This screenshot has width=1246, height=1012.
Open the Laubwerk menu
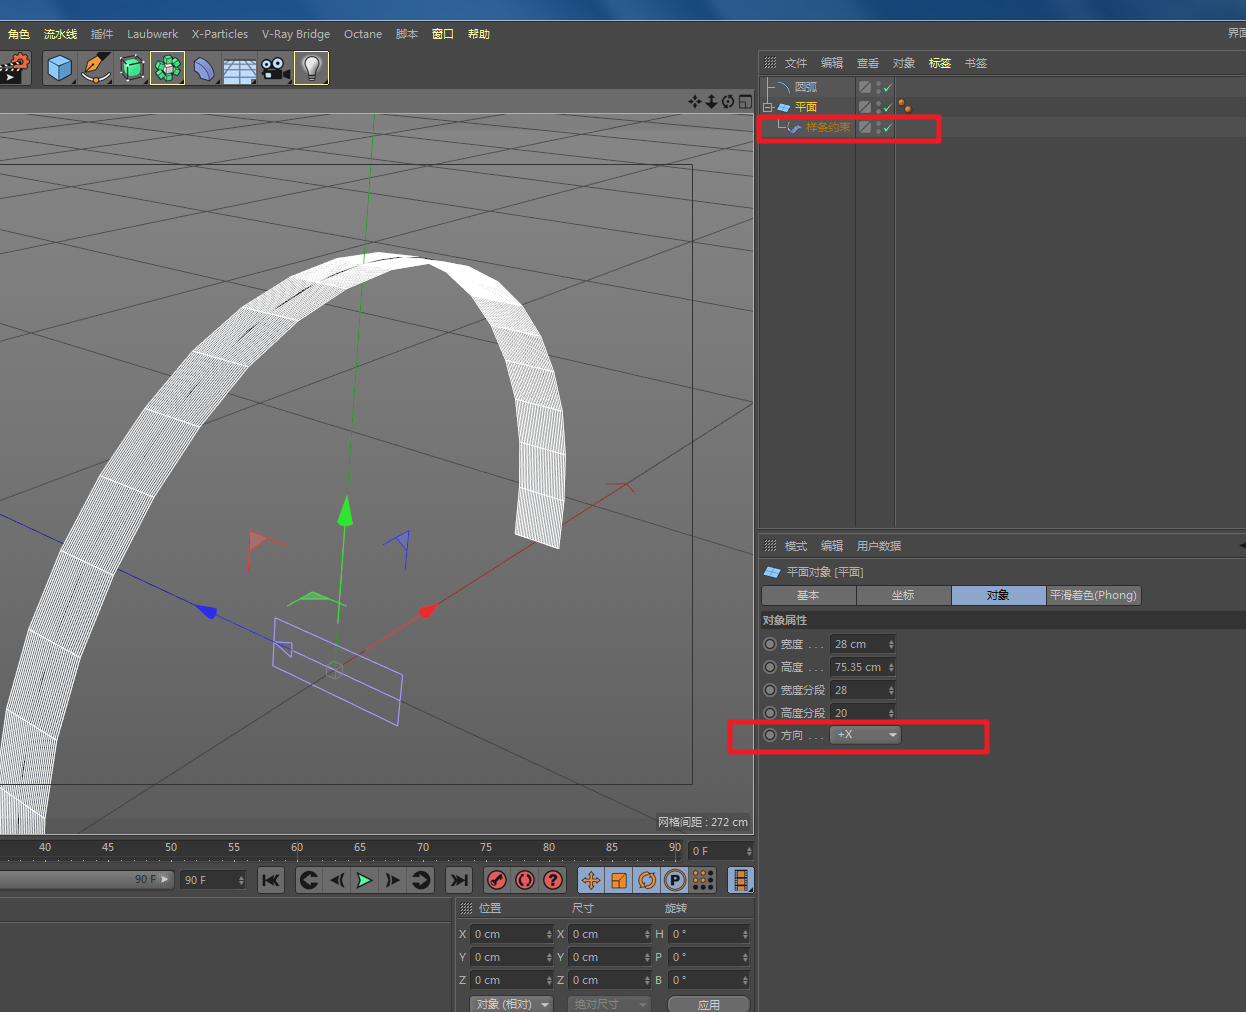tap(152, 34)
